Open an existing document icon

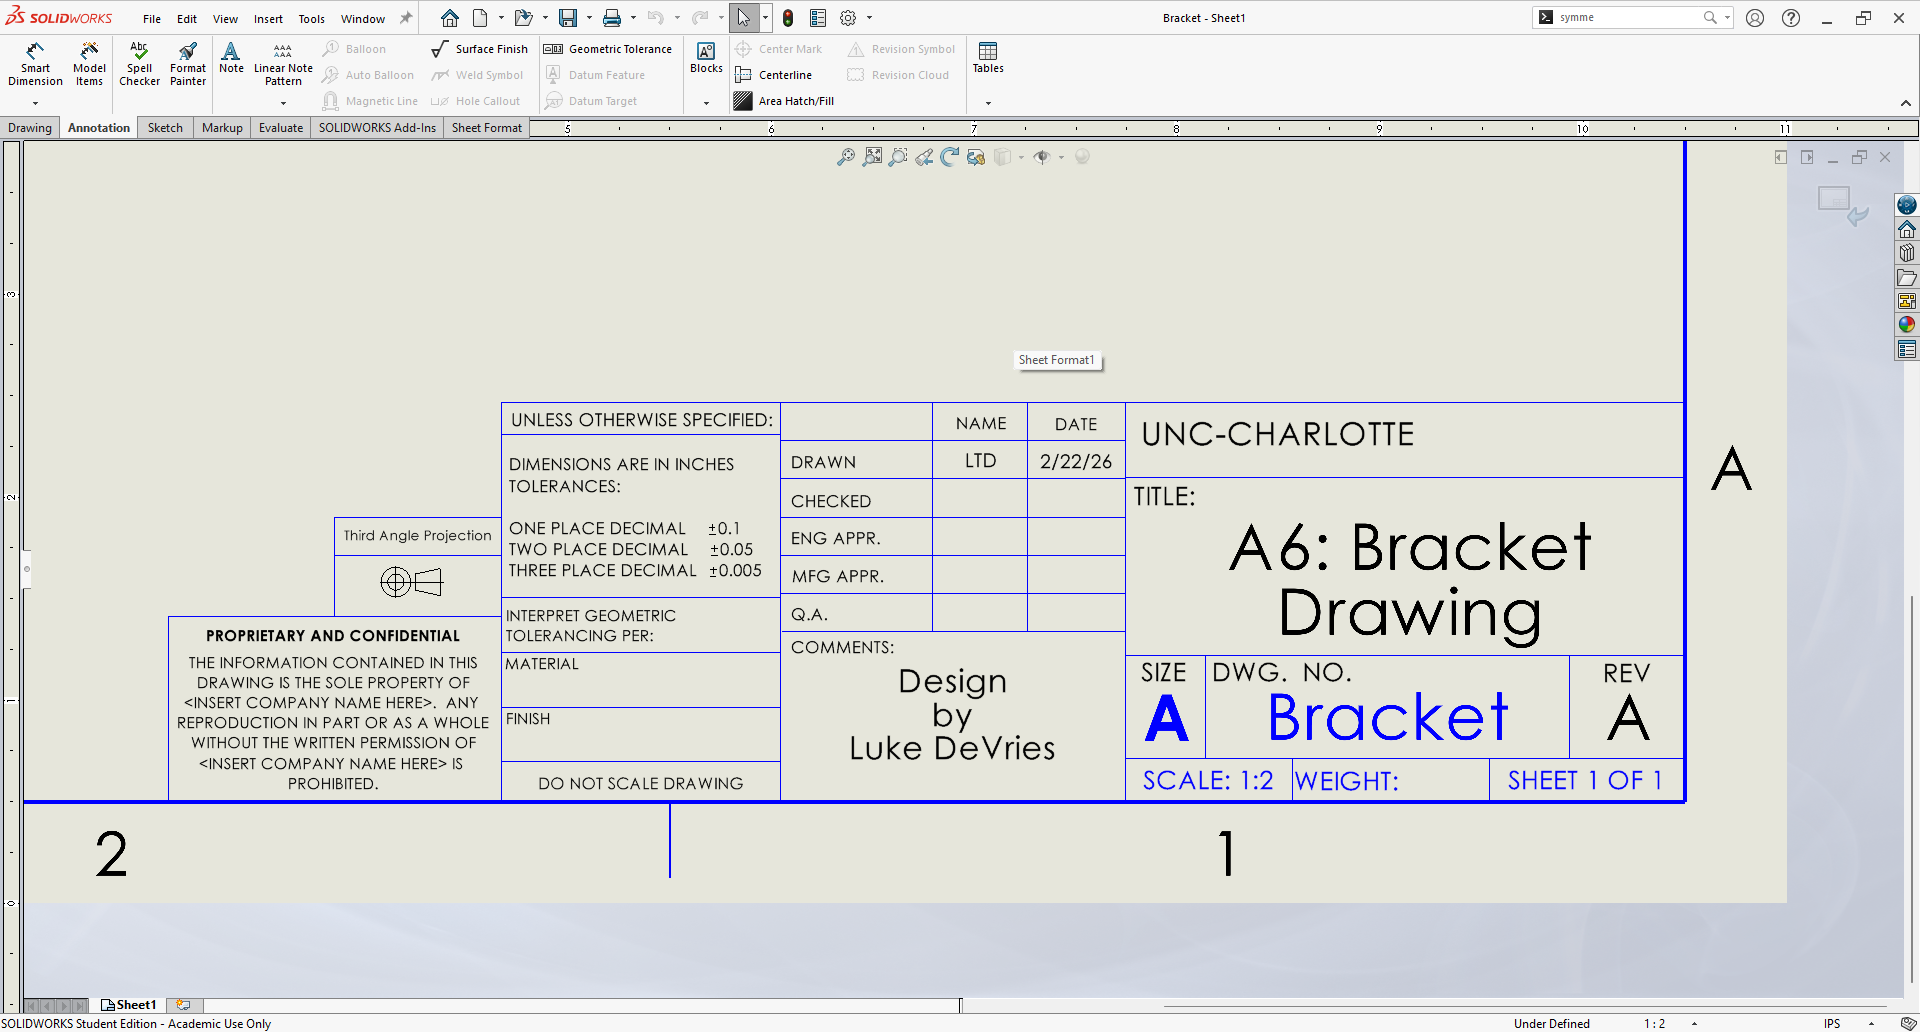click(523, 18)
